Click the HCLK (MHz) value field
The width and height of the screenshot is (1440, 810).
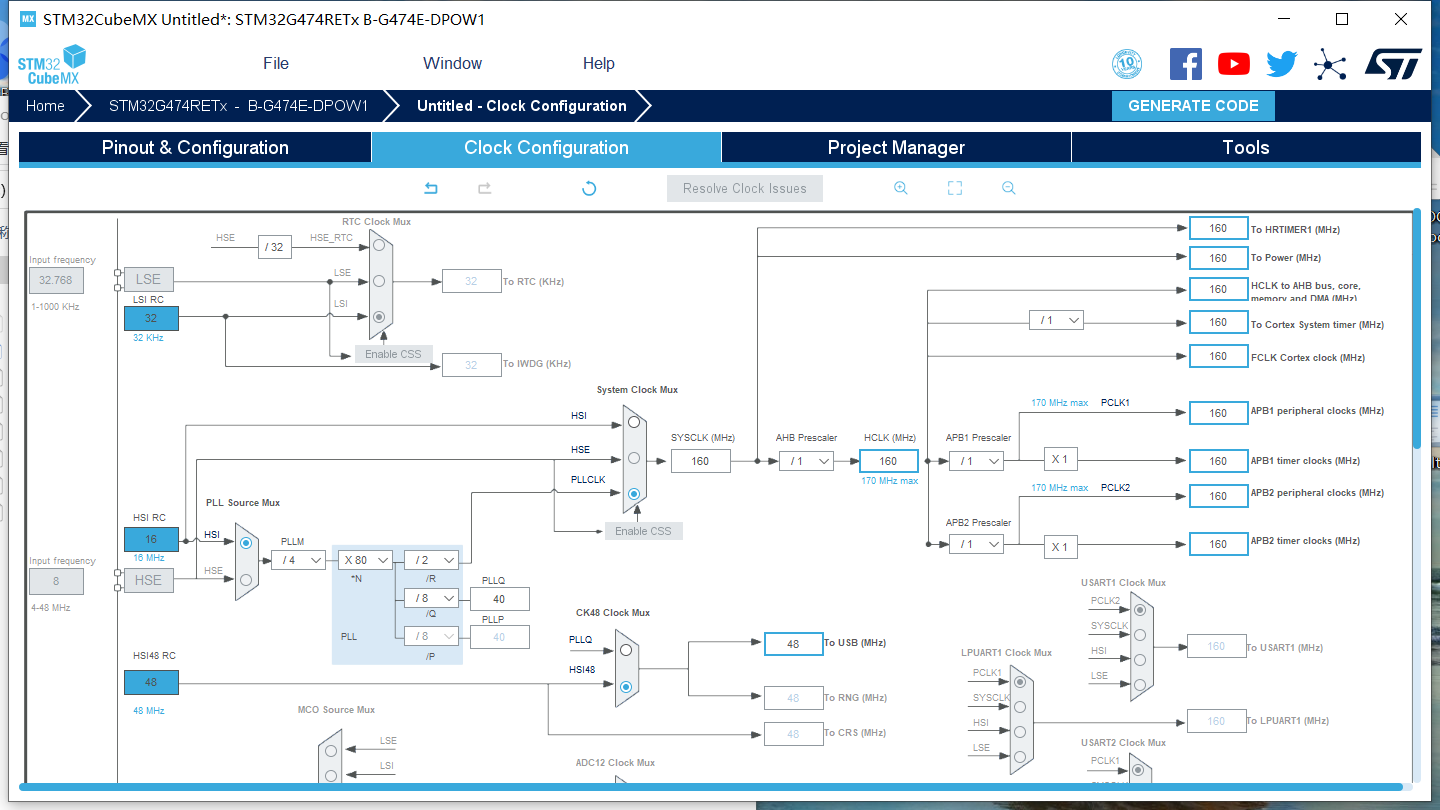(888, 461)
